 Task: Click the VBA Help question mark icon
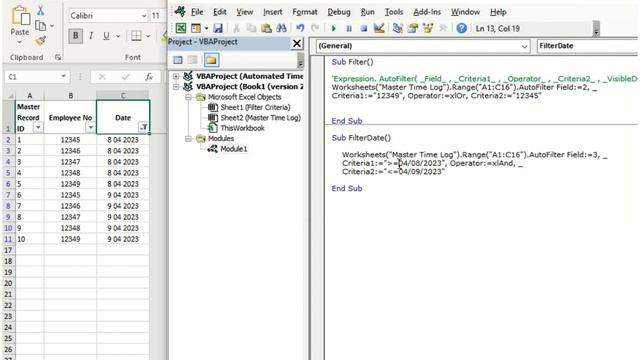click(461, 28)
